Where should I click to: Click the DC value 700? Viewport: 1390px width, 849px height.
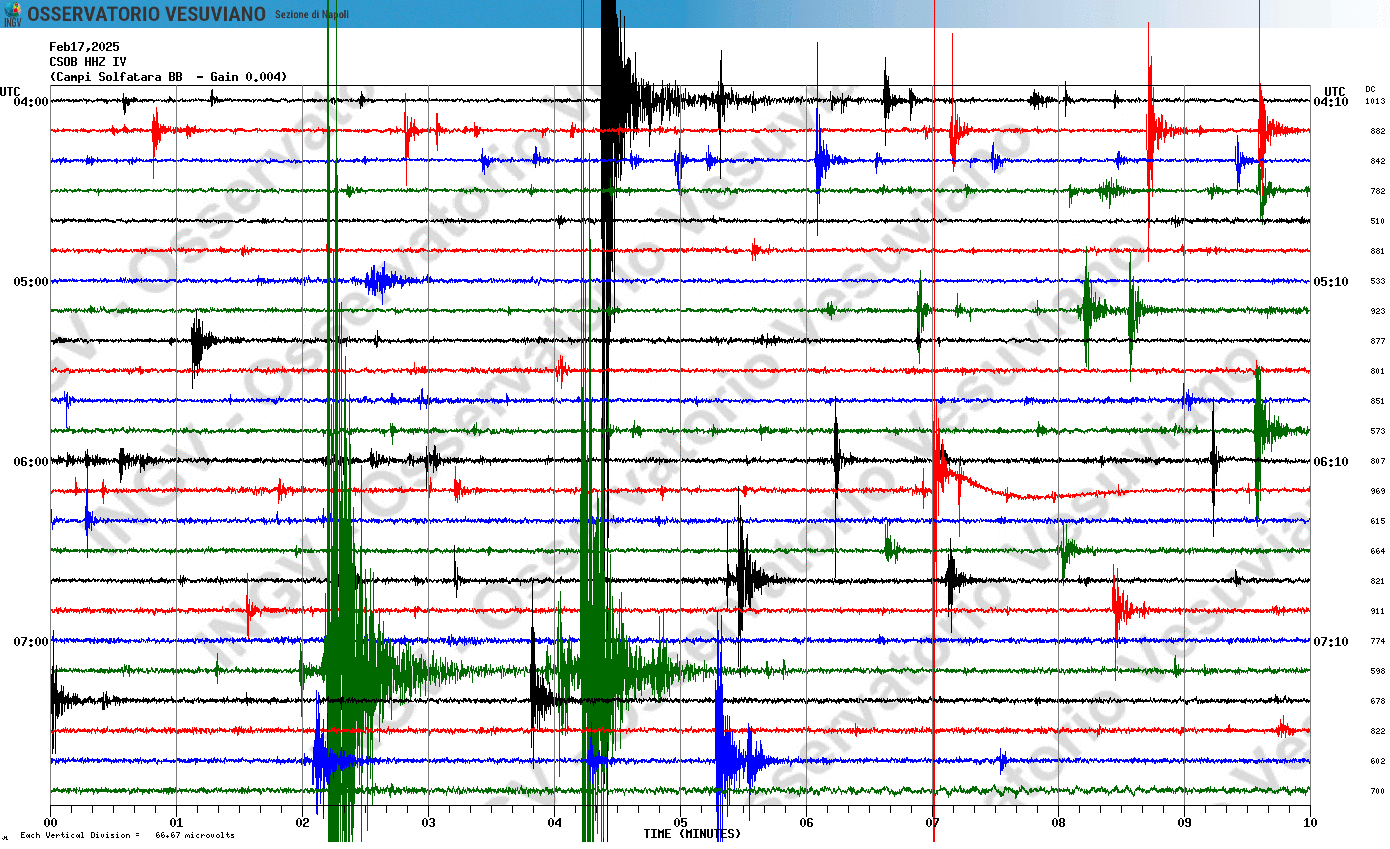point(1377,791)
